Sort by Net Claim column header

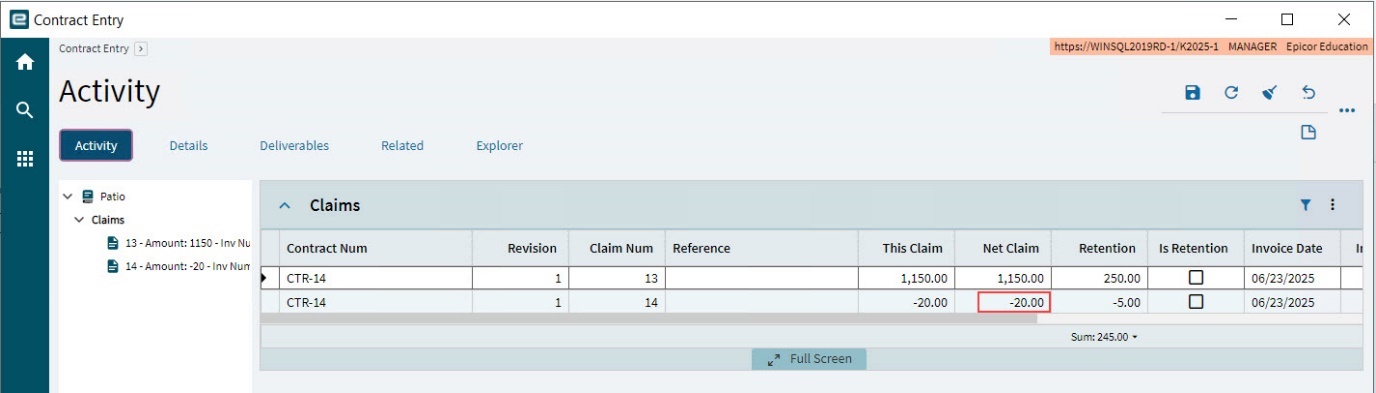click(x=1002, y=248)
